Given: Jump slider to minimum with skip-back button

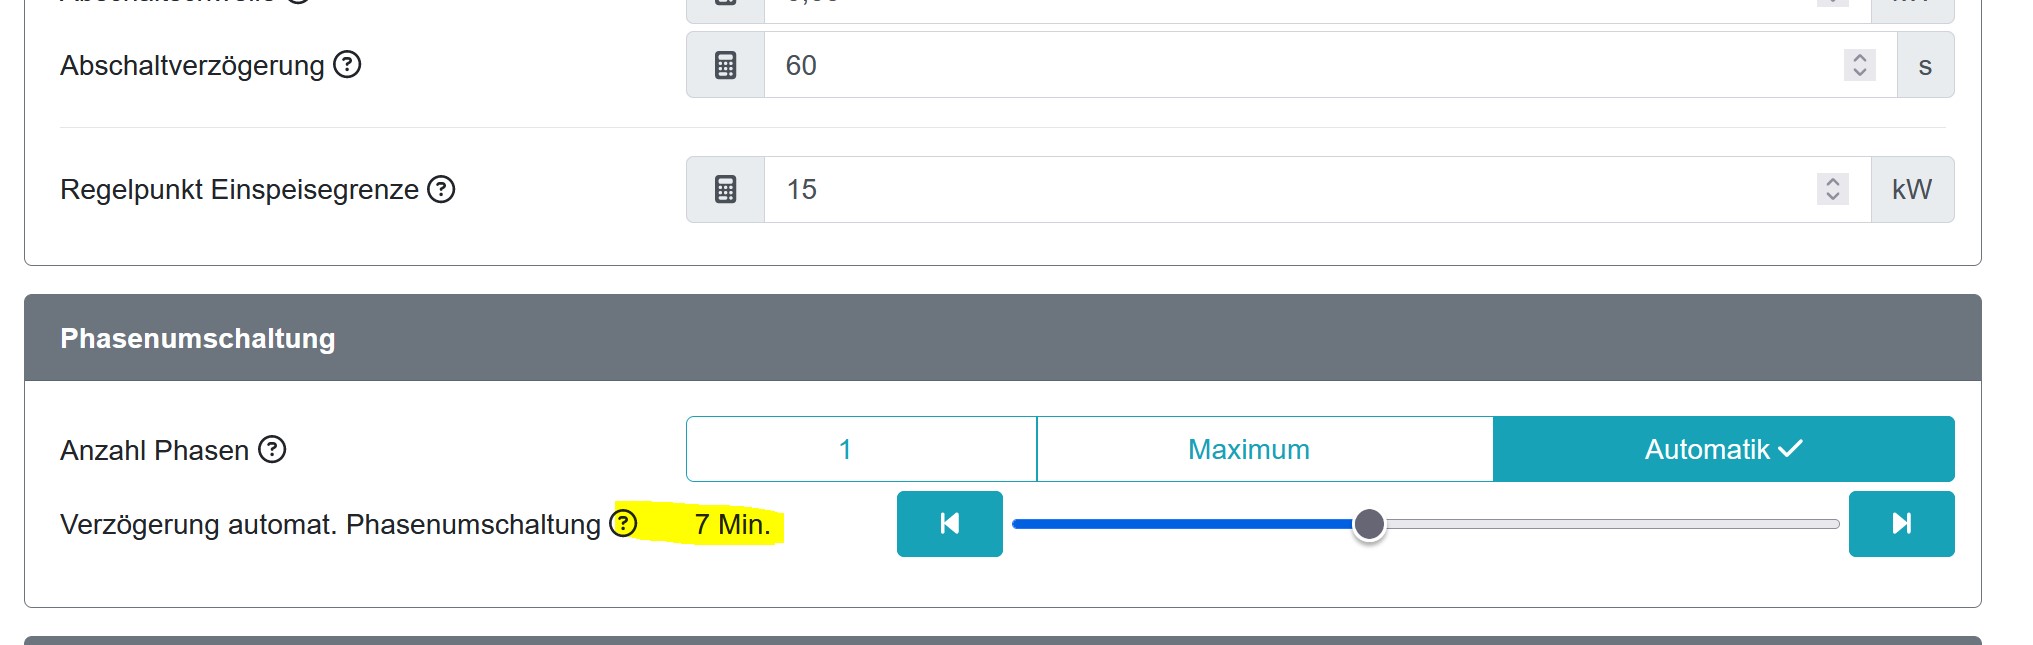Looking at the screenshot, I should point(950,524).
